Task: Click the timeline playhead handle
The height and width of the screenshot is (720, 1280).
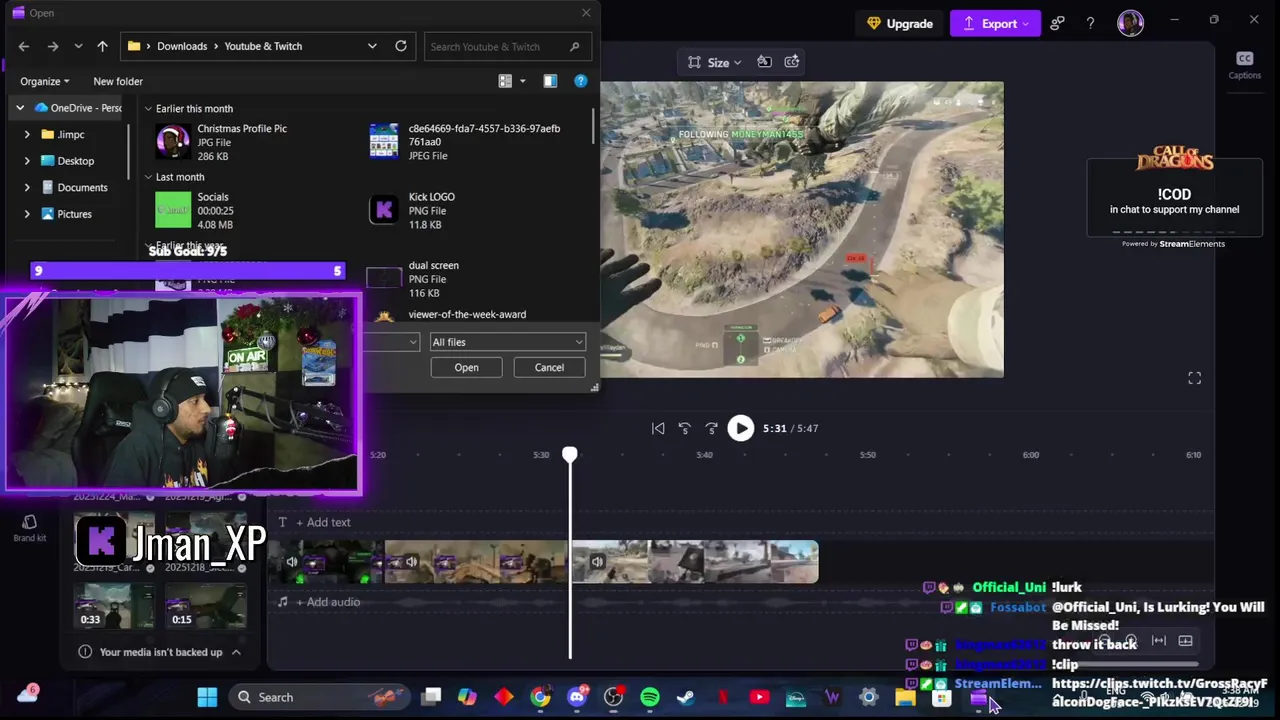Action: click(x=570, y=455)
